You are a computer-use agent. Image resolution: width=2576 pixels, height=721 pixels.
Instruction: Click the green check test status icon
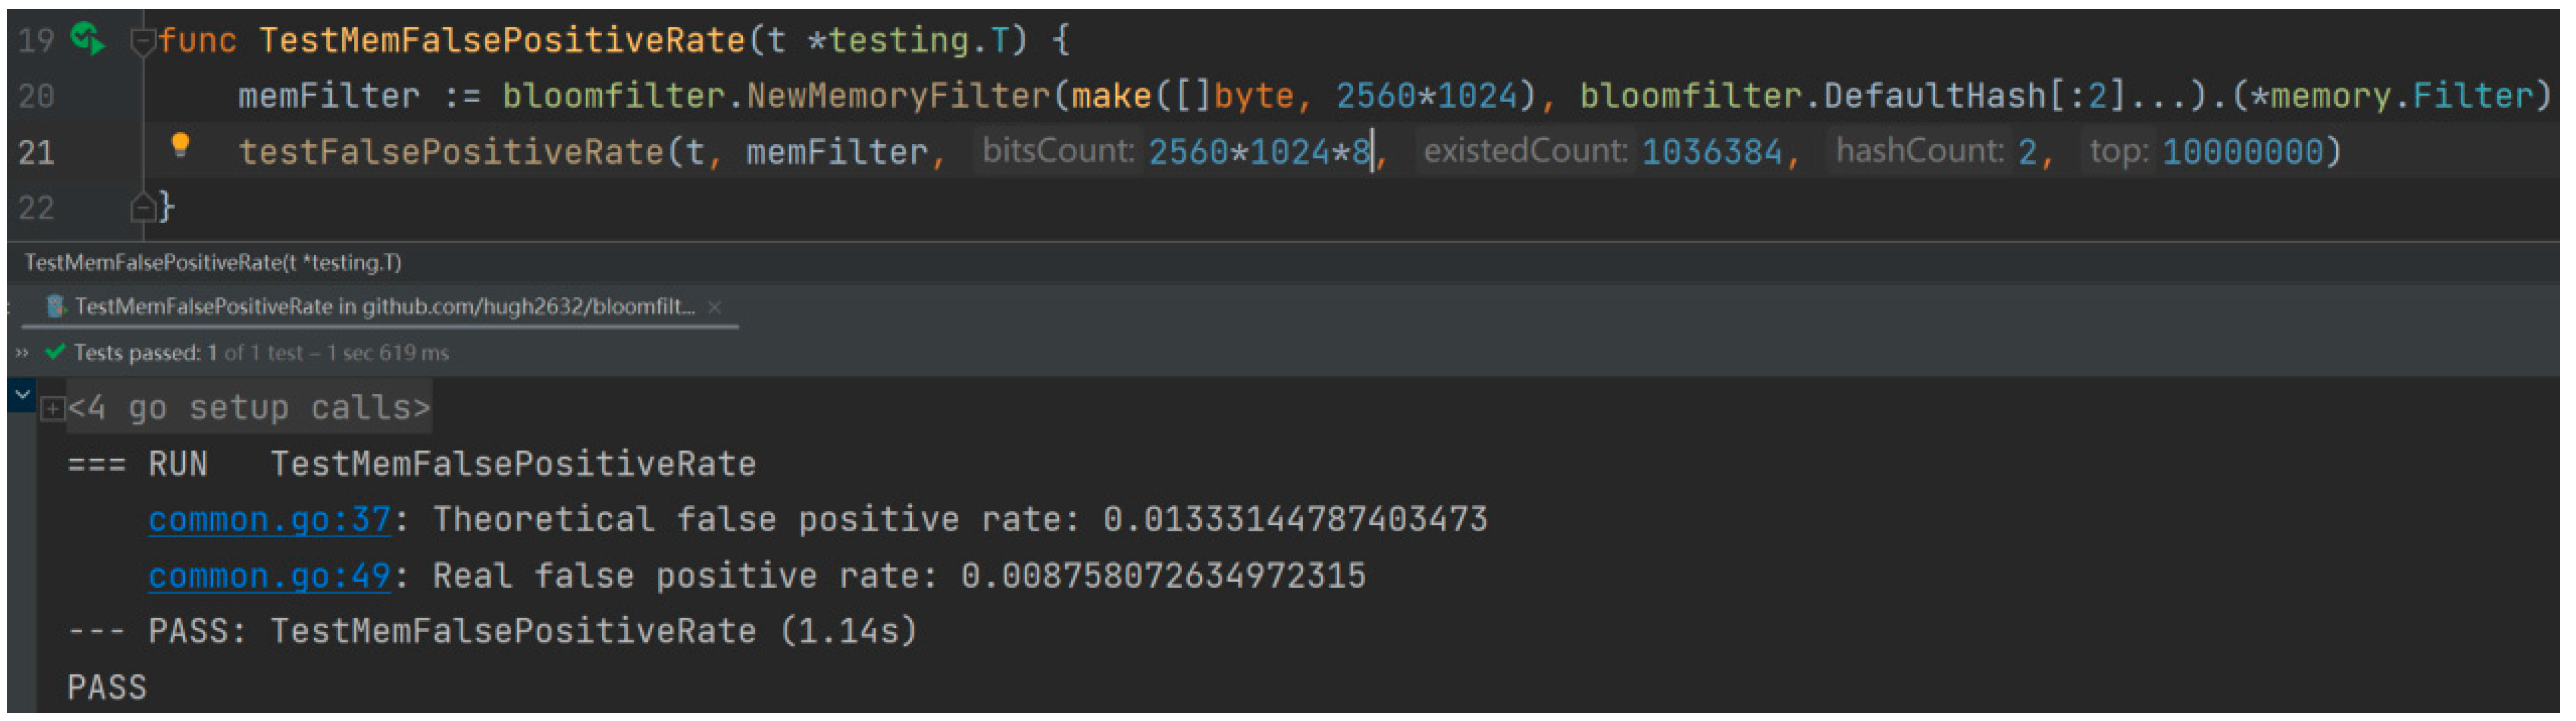point(56,352)
